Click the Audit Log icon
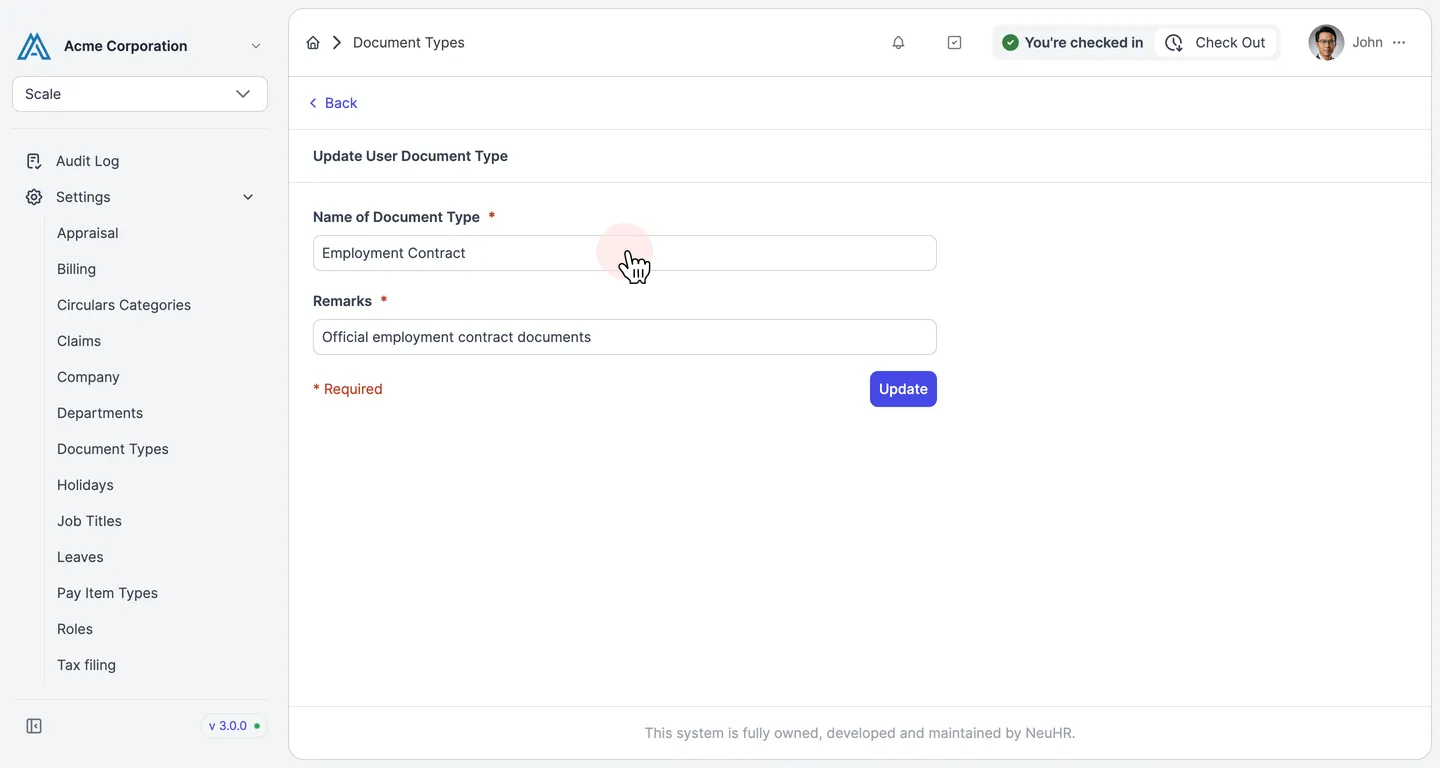 [34, 161]
